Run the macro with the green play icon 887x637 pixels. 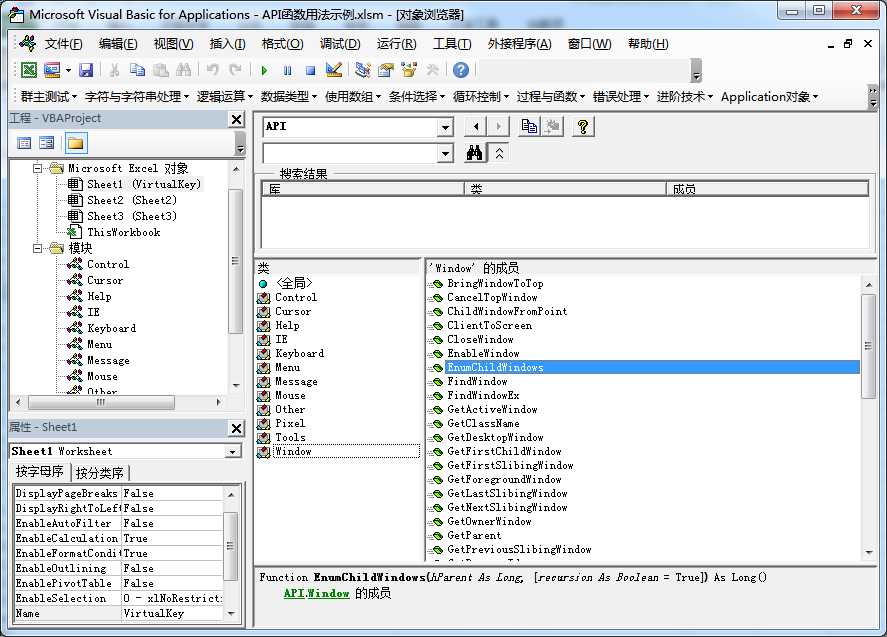point(264,71)
